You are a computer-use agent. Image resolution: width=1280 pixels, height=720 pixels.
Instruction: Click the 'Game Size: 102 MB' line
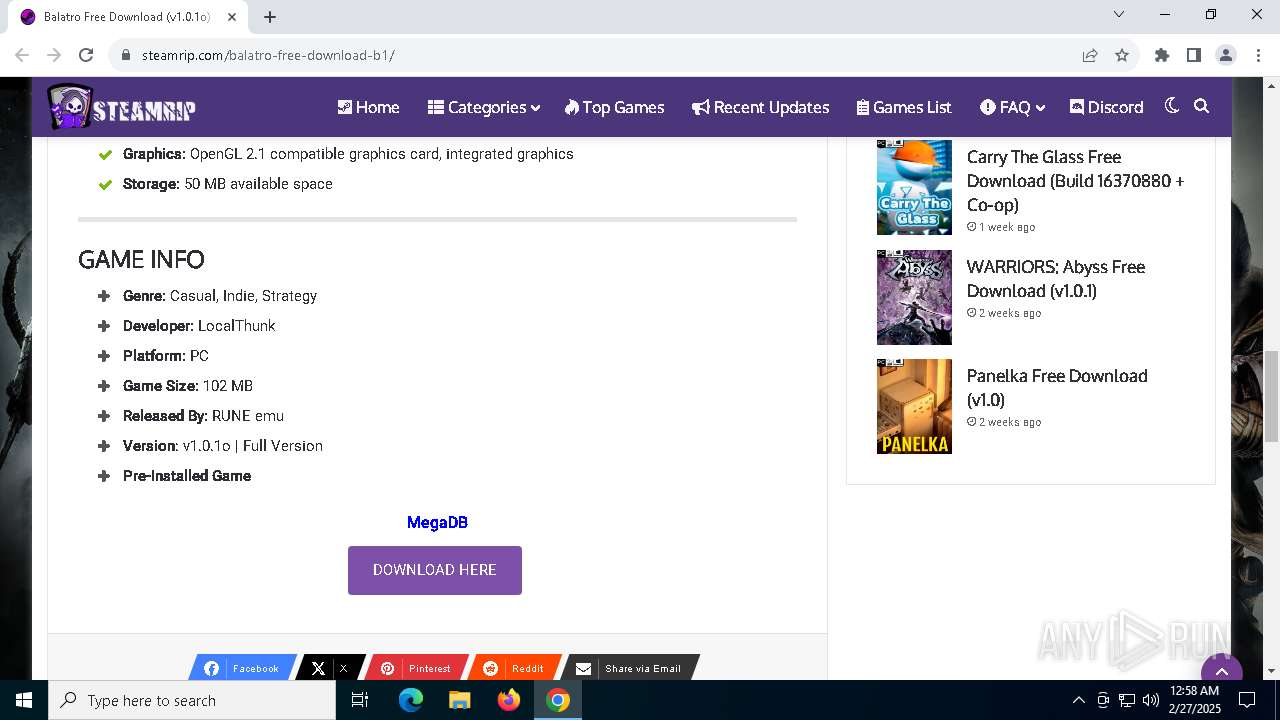(188, 386)
